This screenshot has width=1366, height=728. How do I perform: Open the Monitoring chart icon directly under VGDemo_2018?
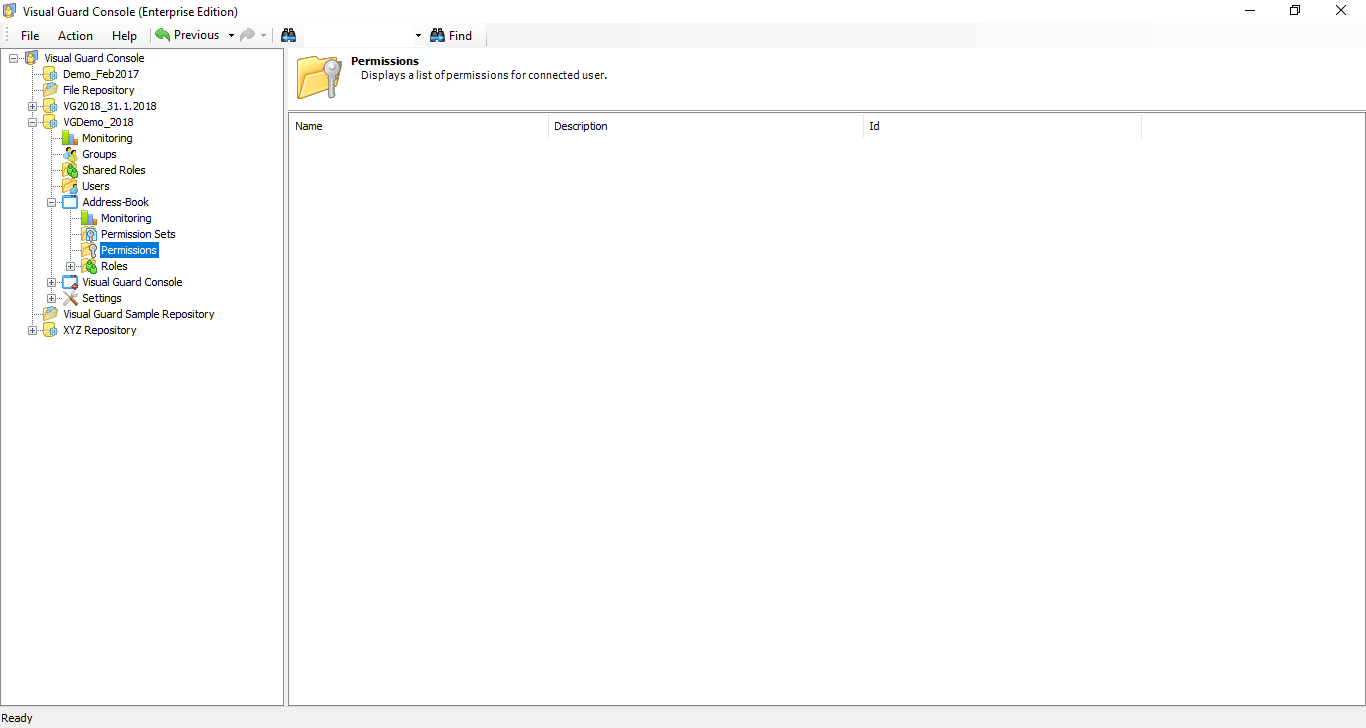[x=70, y=138]
